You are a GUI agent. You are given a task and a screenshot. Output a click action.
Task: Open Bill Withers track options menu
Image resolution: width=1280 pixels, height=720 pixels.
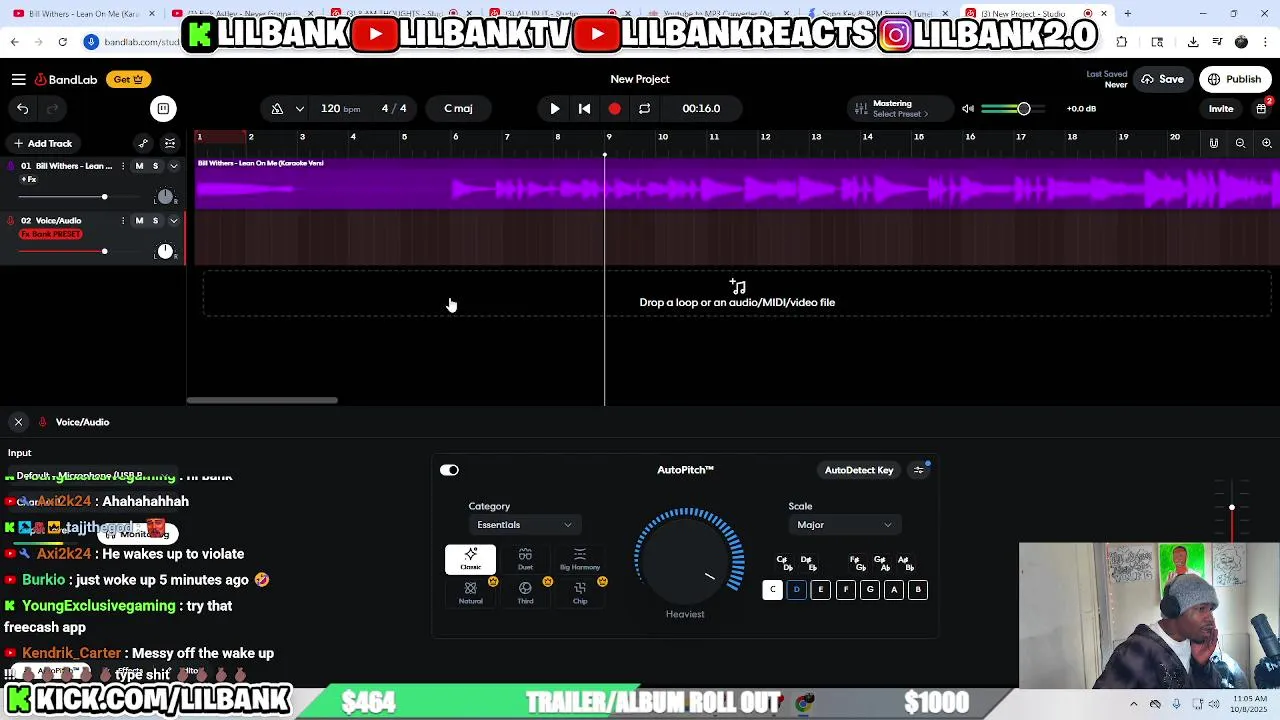[123, 166]
